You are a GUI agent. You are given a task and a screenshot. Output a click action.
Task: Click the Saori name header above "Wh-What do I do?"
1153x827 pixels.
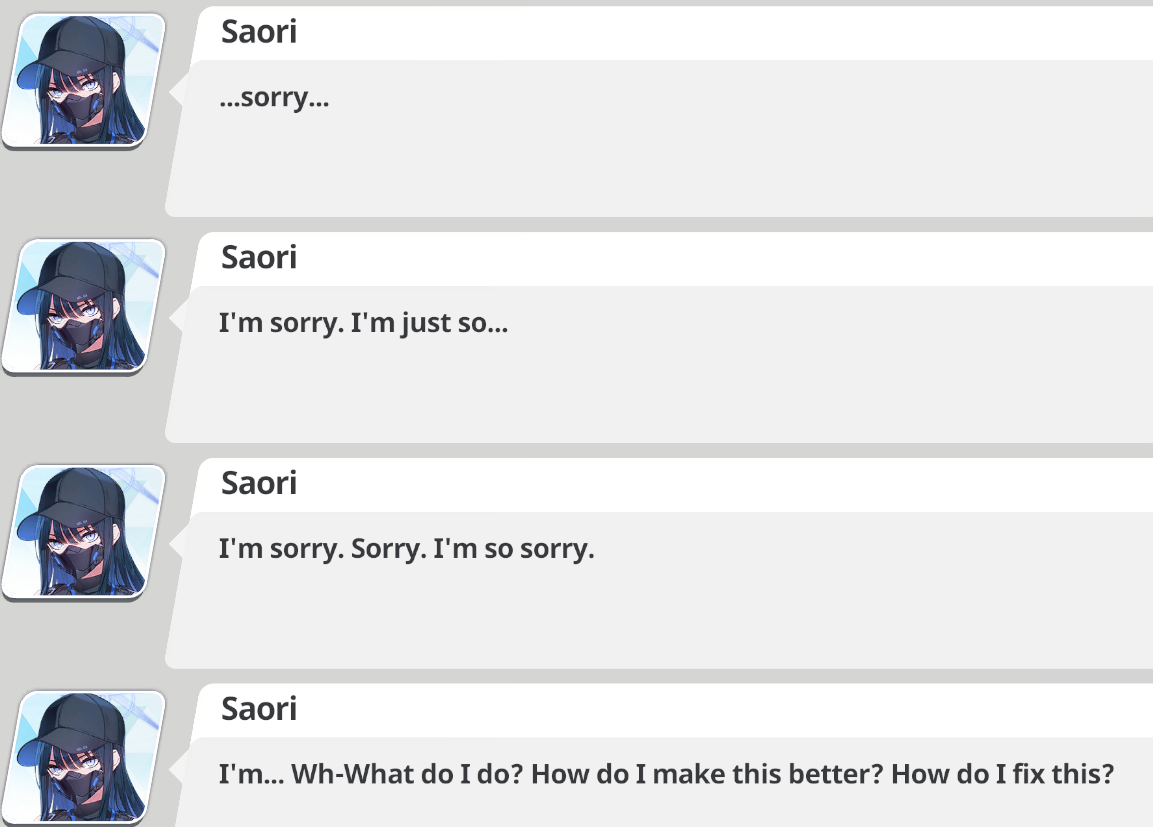tap(259, 709)
